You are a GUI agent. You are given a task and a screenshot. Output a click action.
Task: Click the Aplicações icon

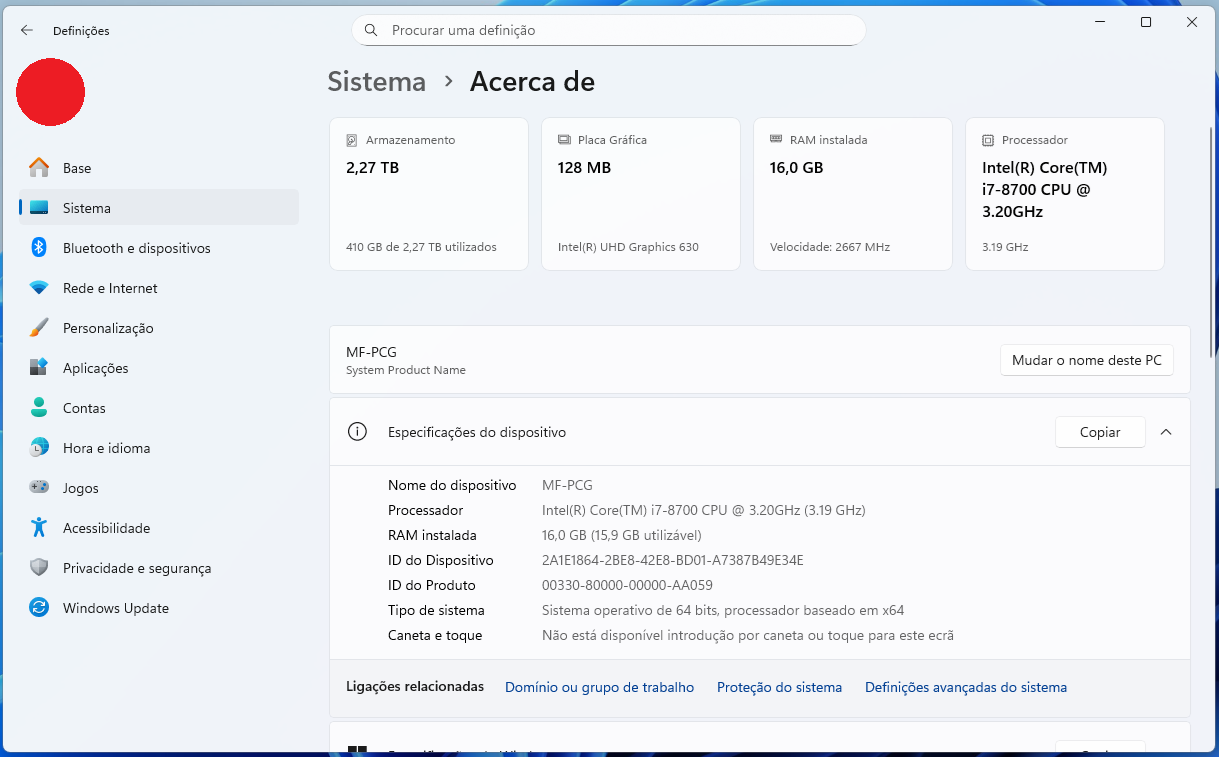(x=39, y=368)
